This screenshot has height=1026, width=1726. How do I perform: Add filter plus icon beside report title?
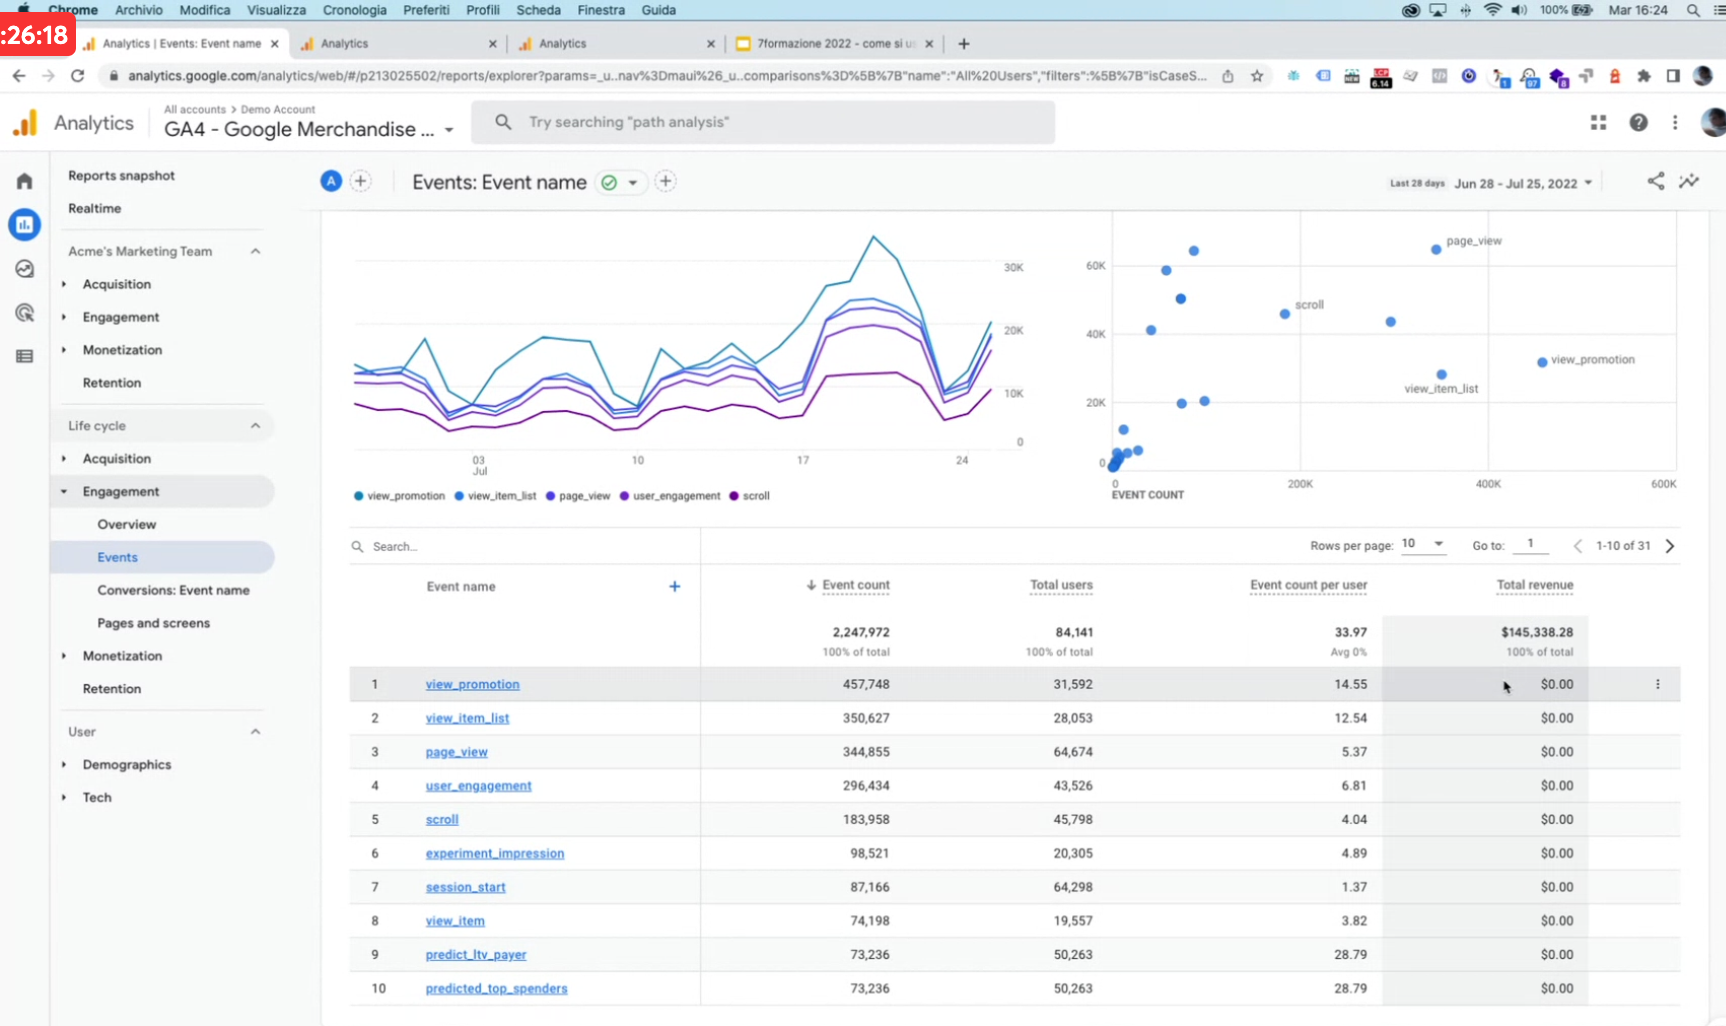(x=665, y=181)
